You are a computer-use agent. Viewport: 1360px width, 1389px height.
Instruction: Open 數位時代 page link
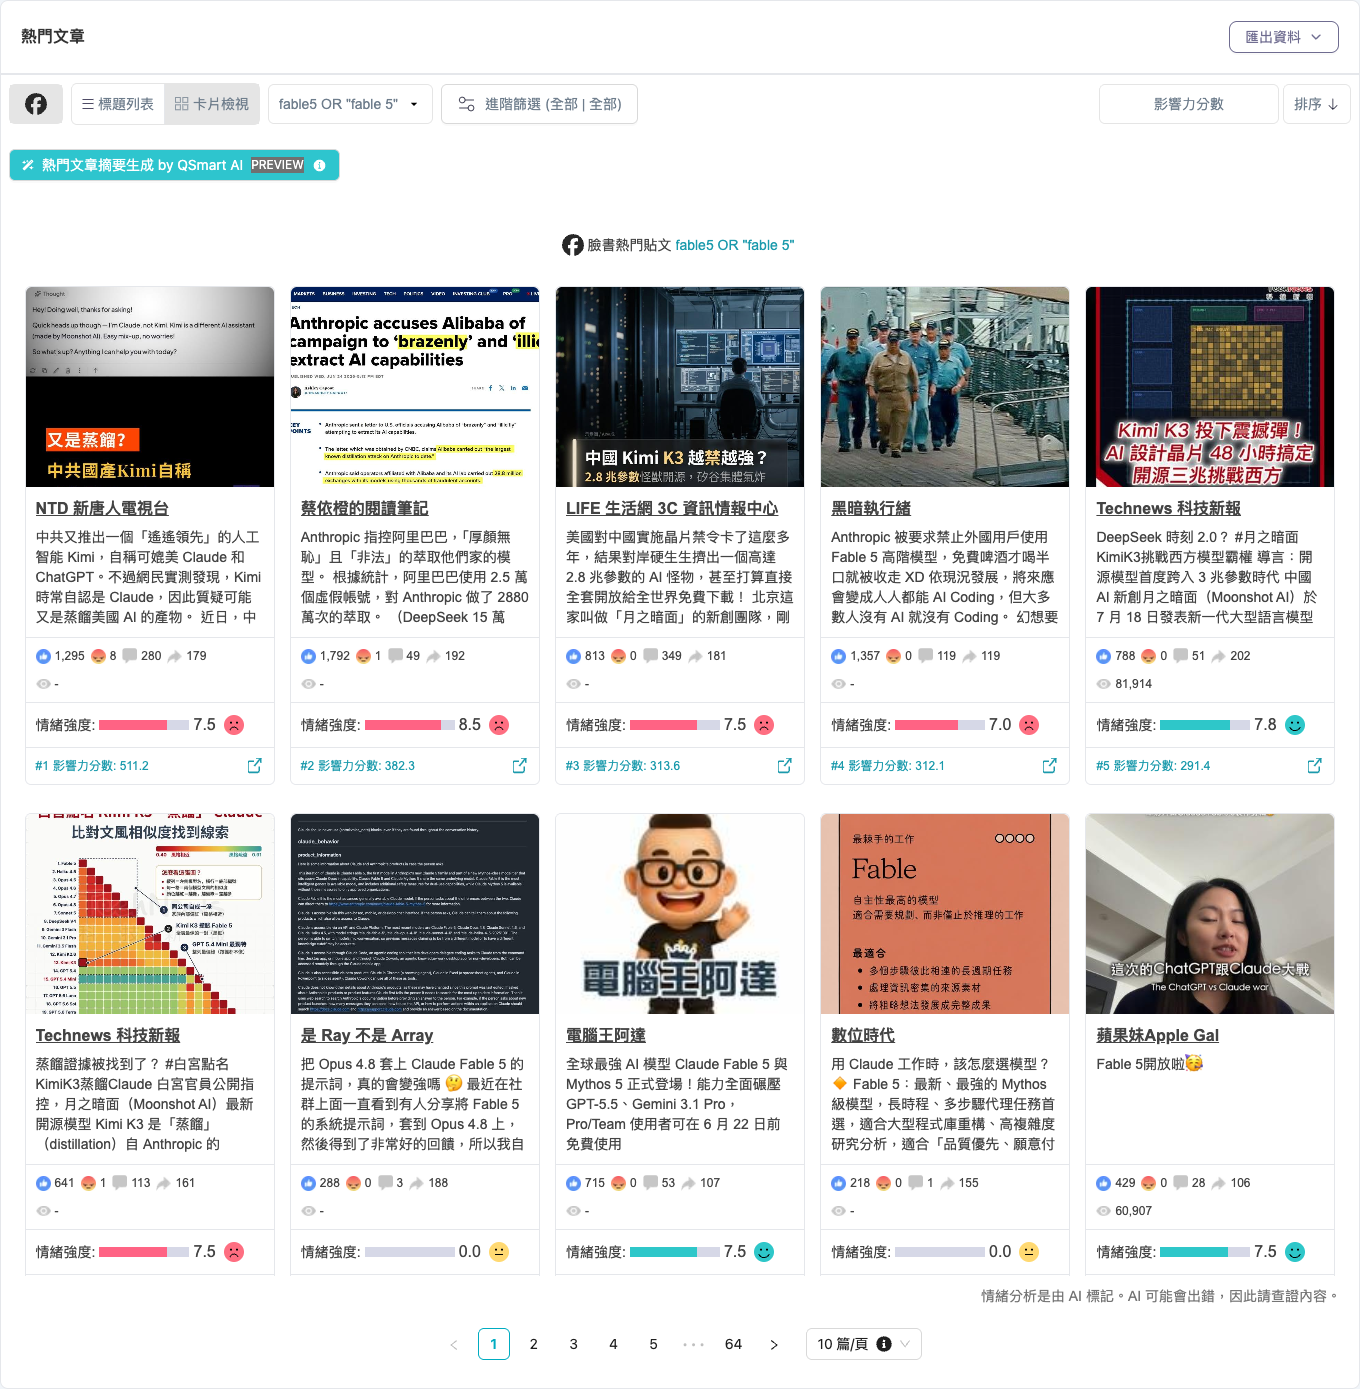click(x=863, y=1035)
